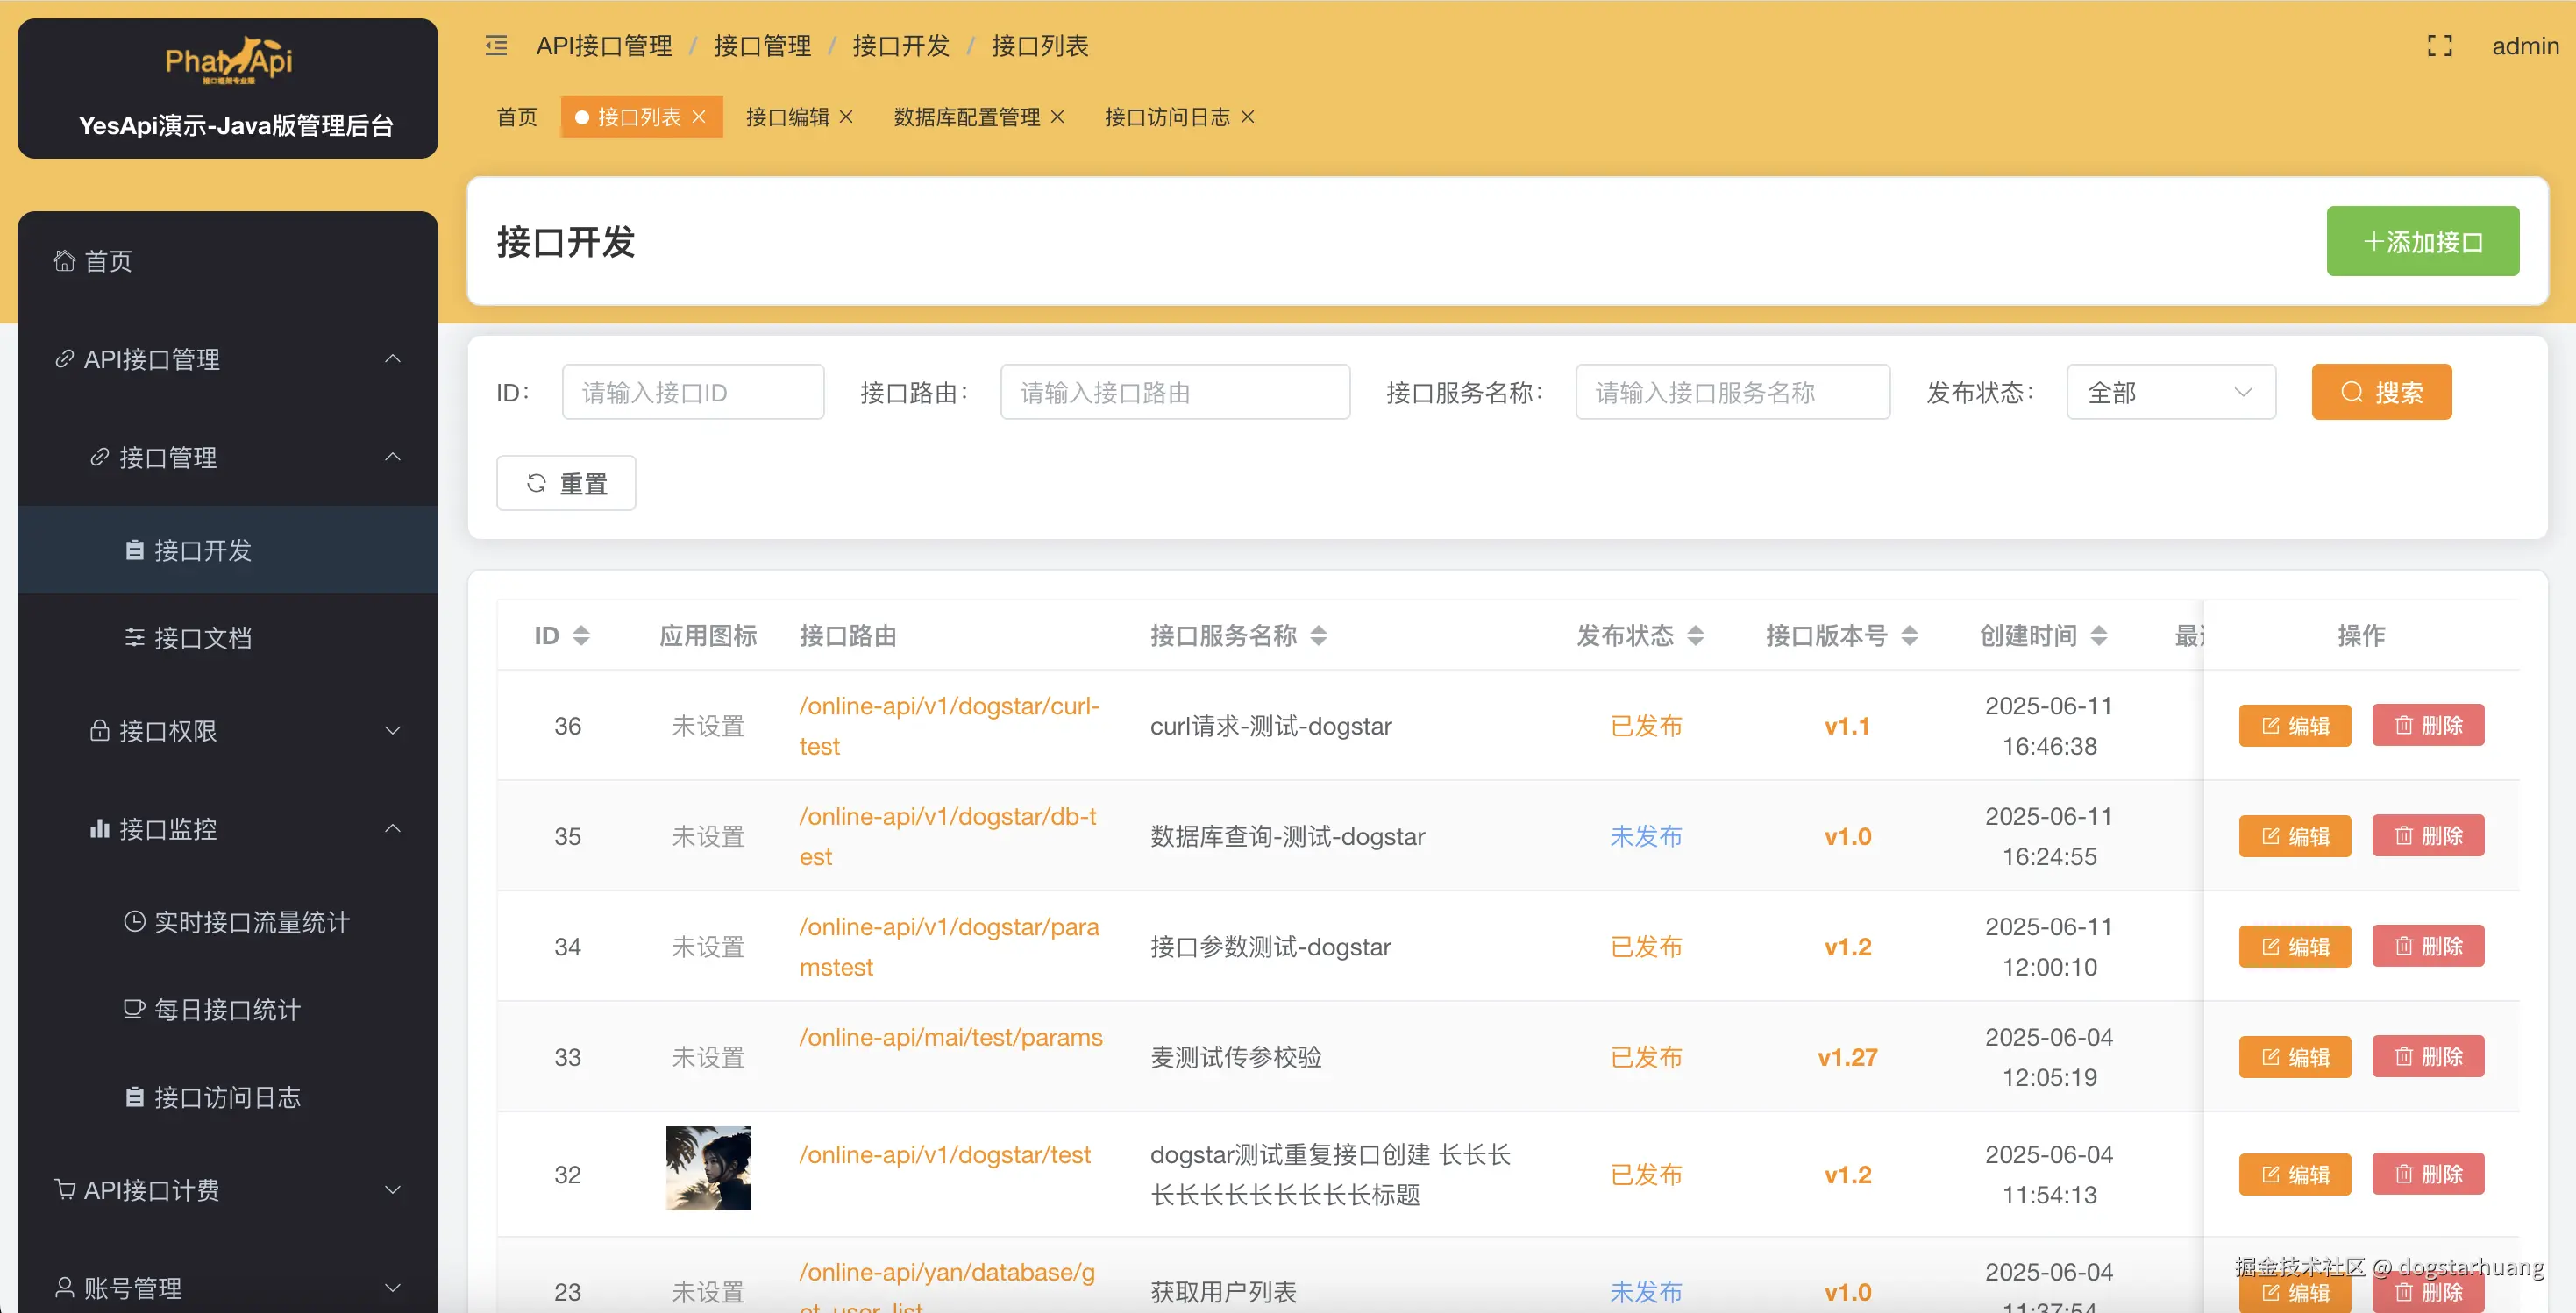Image resolution: width=2576 pixels, height=1313 pixels.
Task: Switch to the 接口编辑 tab
Action: point(787,117)
